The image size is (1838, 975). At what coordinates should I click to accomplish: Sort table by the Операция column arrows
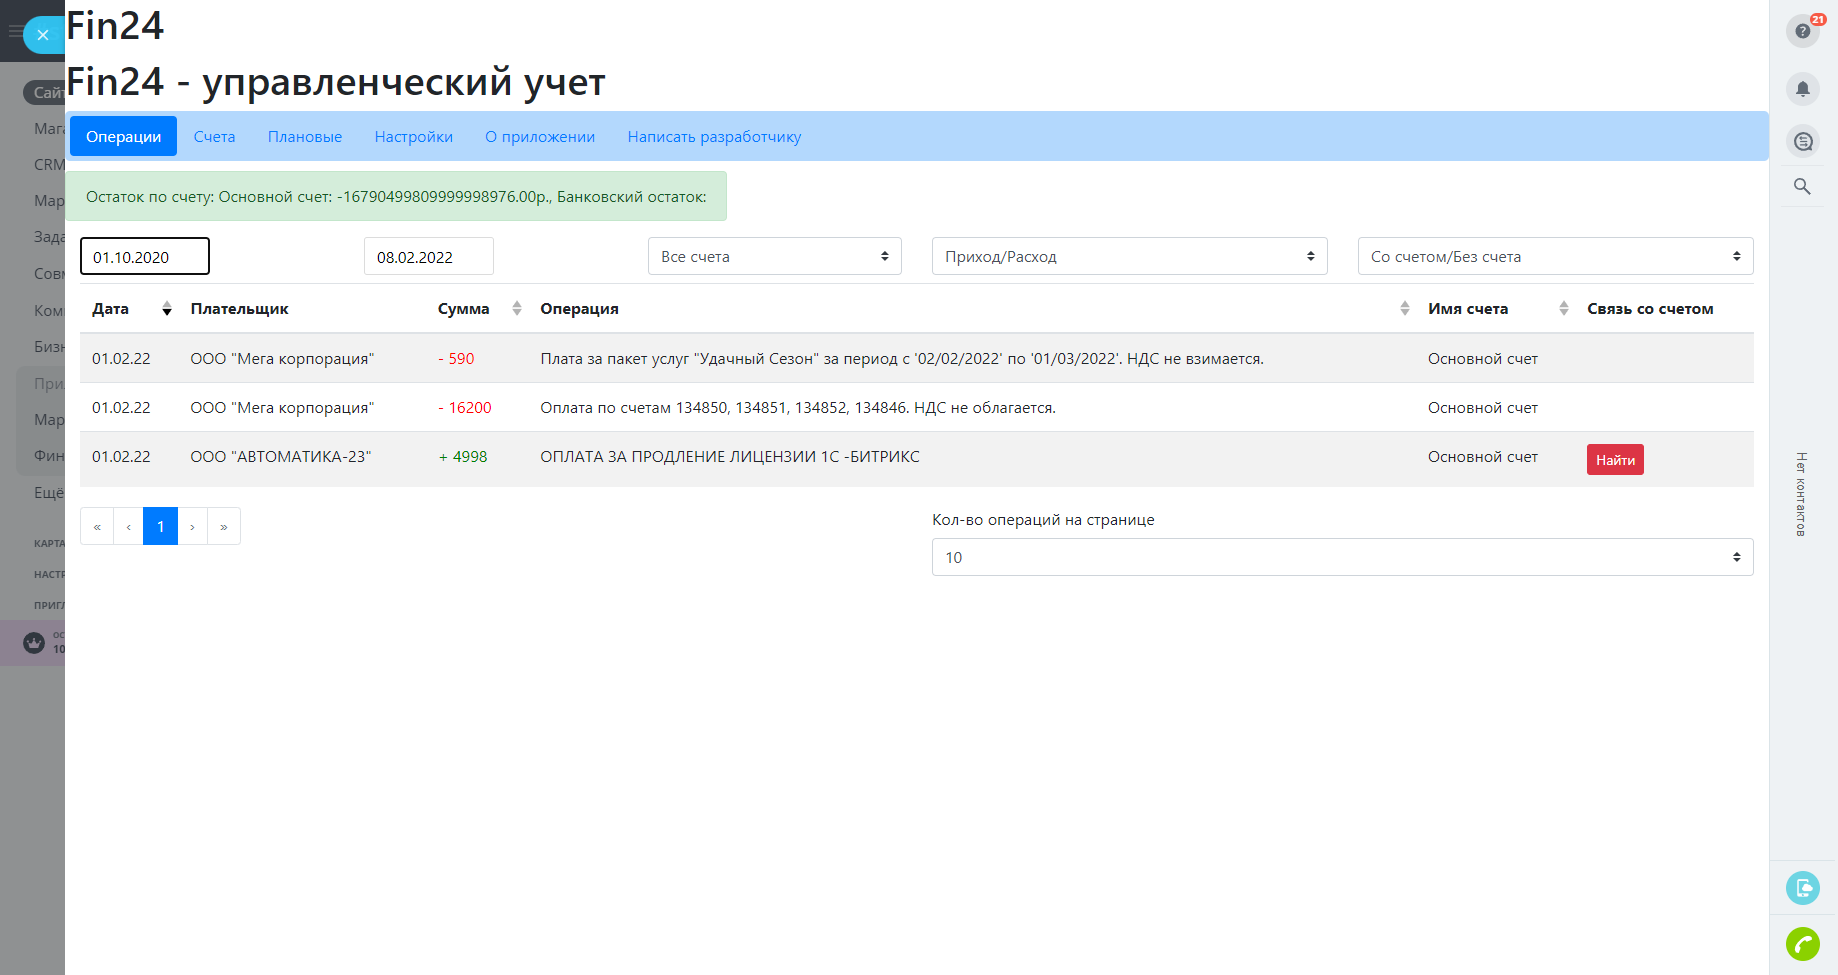[1405, 309]
